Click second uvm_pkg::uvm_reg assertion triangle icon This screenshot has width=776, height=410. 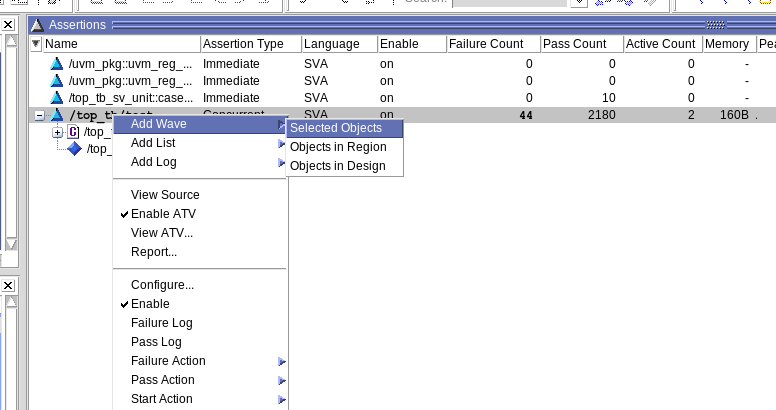click(x=57, y=81)
